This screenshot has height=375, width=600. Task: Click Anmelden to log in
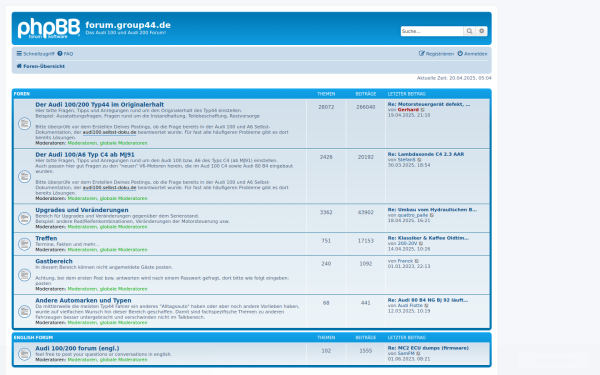click(473, 54)
